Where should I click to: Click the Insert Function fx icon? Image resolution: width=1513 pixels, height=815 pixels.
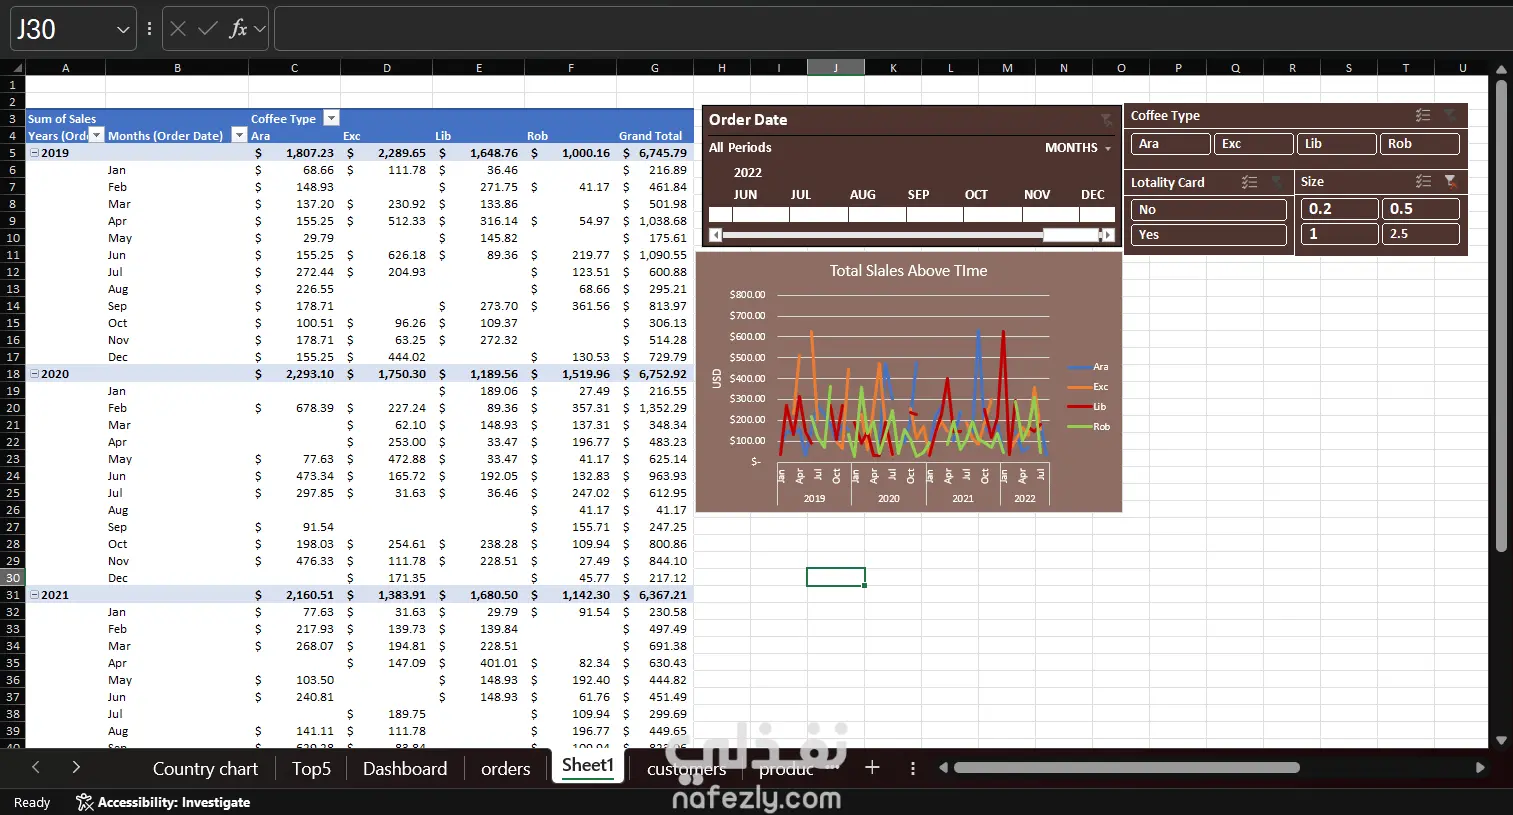[x=238, y=29]
